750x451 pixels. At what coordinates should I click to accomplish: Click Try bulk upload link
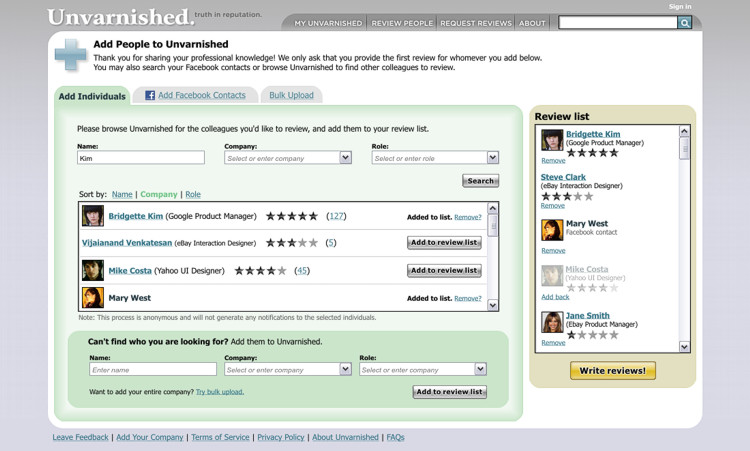(x=220, y=392)
